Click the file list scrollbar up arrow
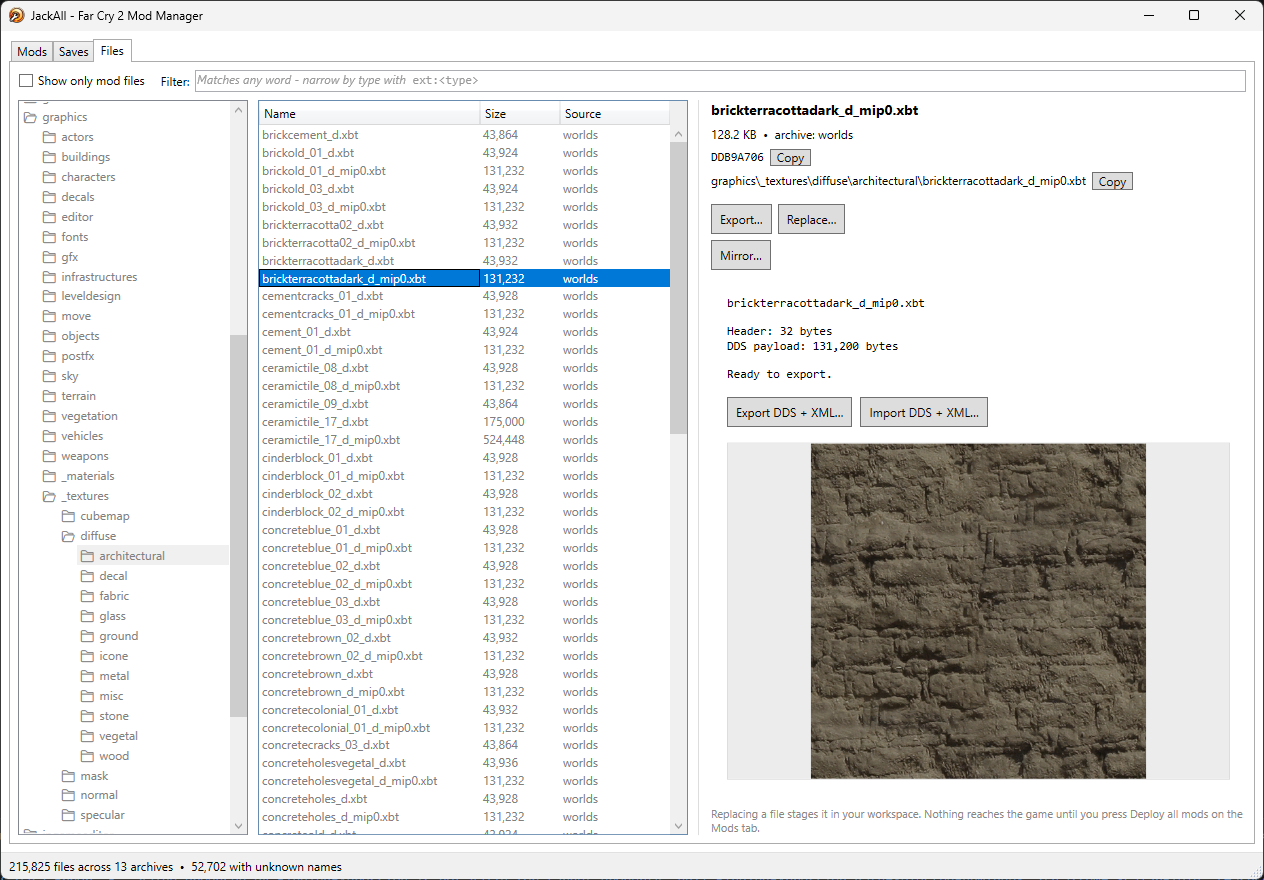The image size is (1264, 880). (679, 133)
